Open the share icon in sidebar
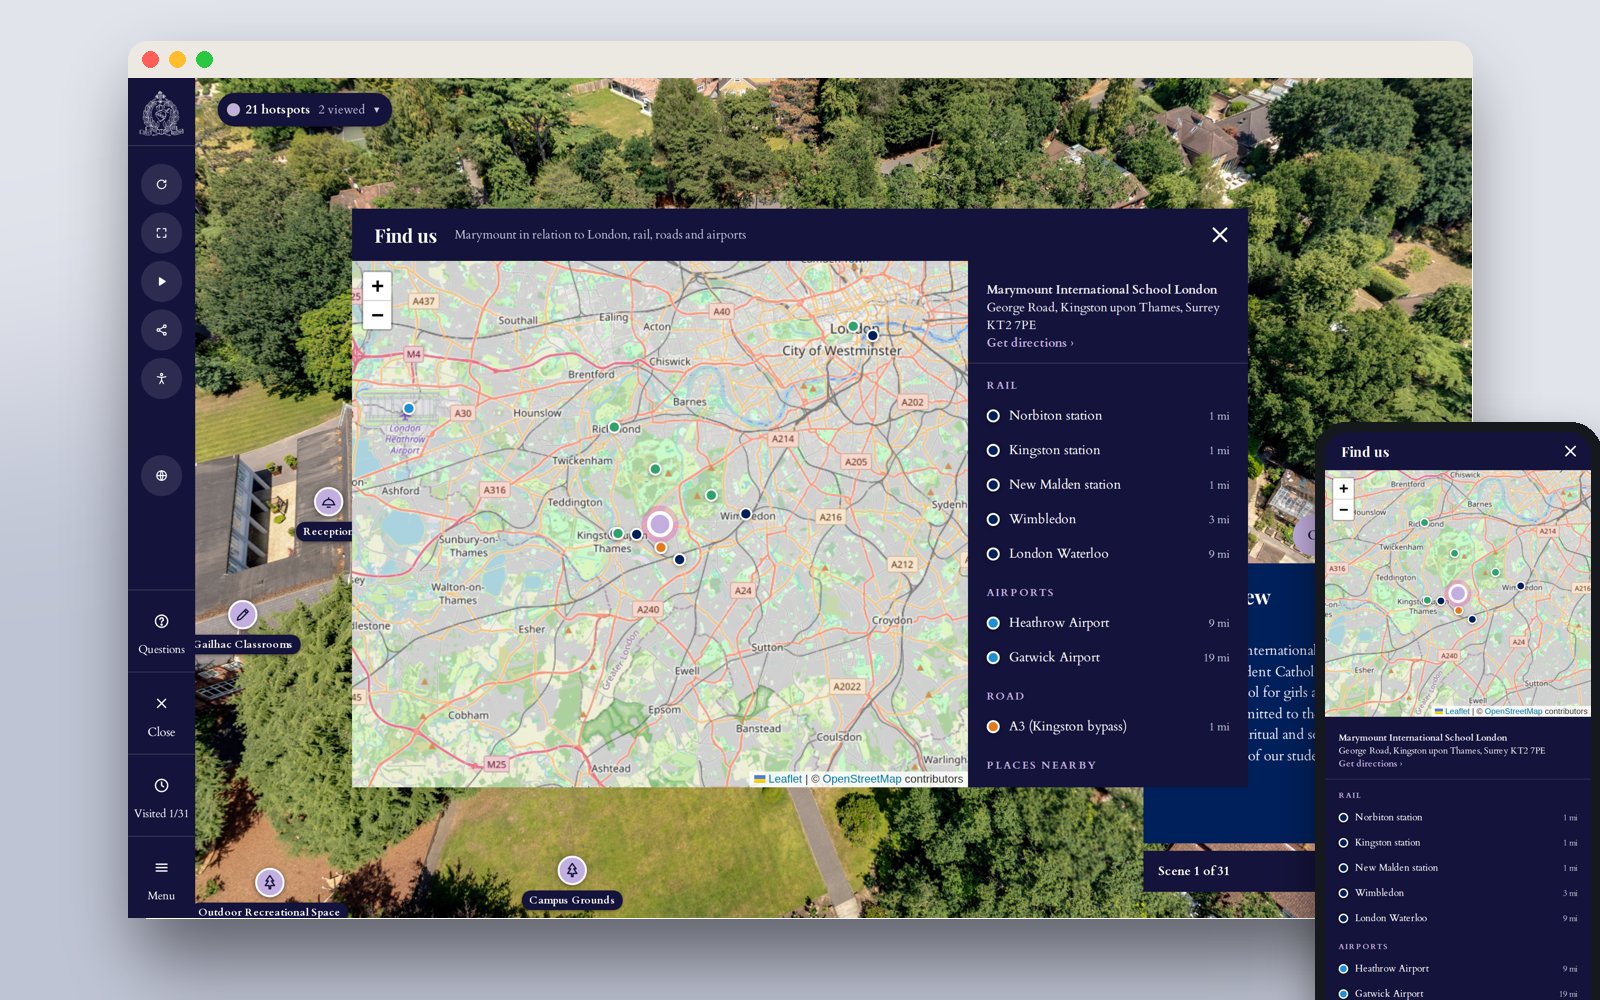Screen dimensions: 1600x1000 click(x=161, y=330)
